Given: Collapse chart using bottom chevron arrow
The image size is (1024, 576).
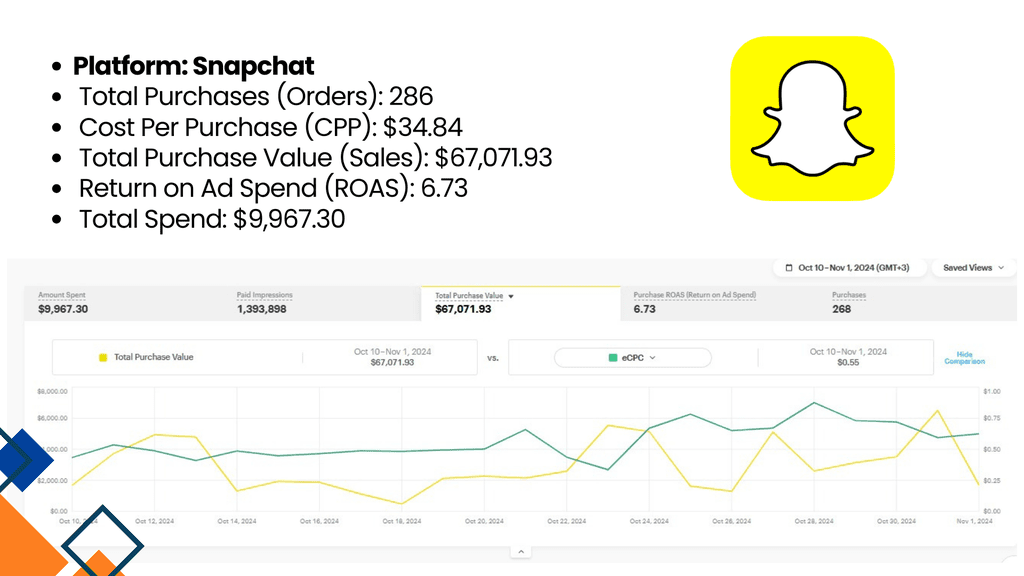Looking at the screenshot, I should pos(520,552).
